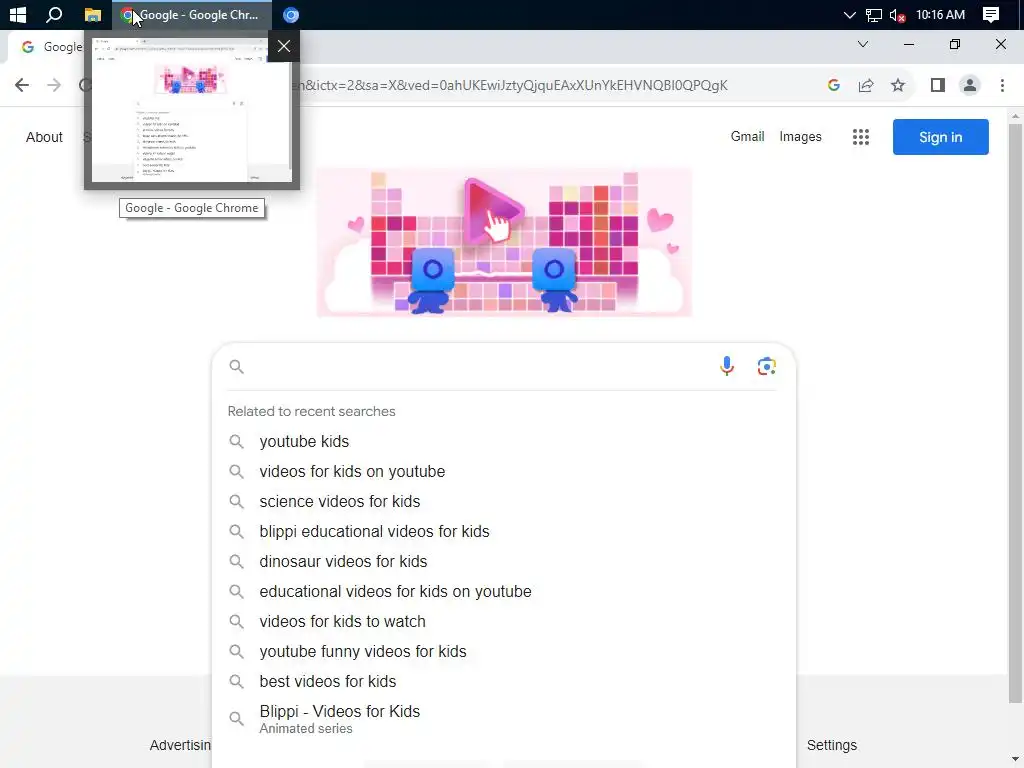Open the Google apps grid icon
Viewport: 1024px width, 768px height.
[860, 136]
